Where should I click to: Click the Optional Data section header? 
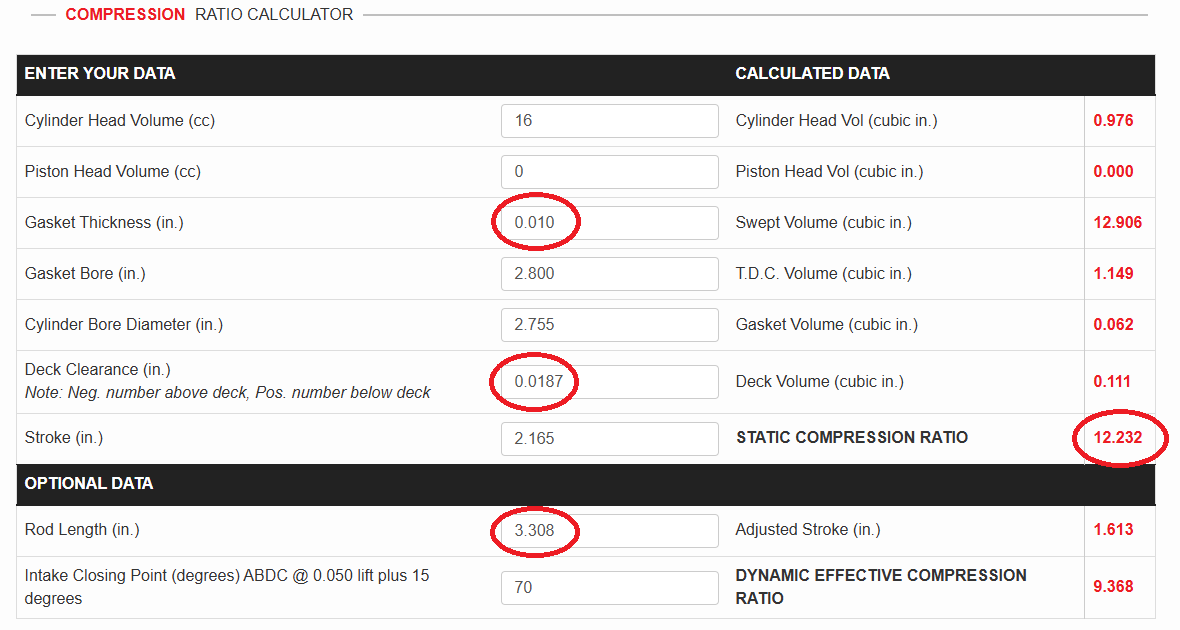point(89,484)
